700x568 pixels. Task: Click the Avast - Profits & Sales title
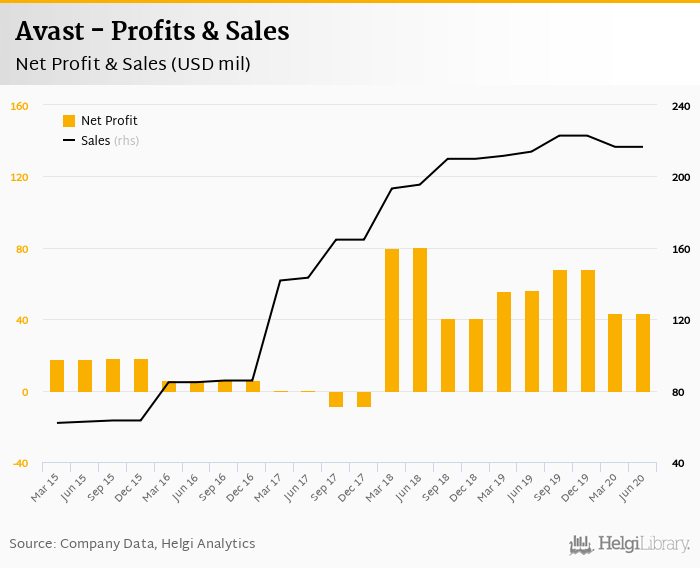coord(153,31)
